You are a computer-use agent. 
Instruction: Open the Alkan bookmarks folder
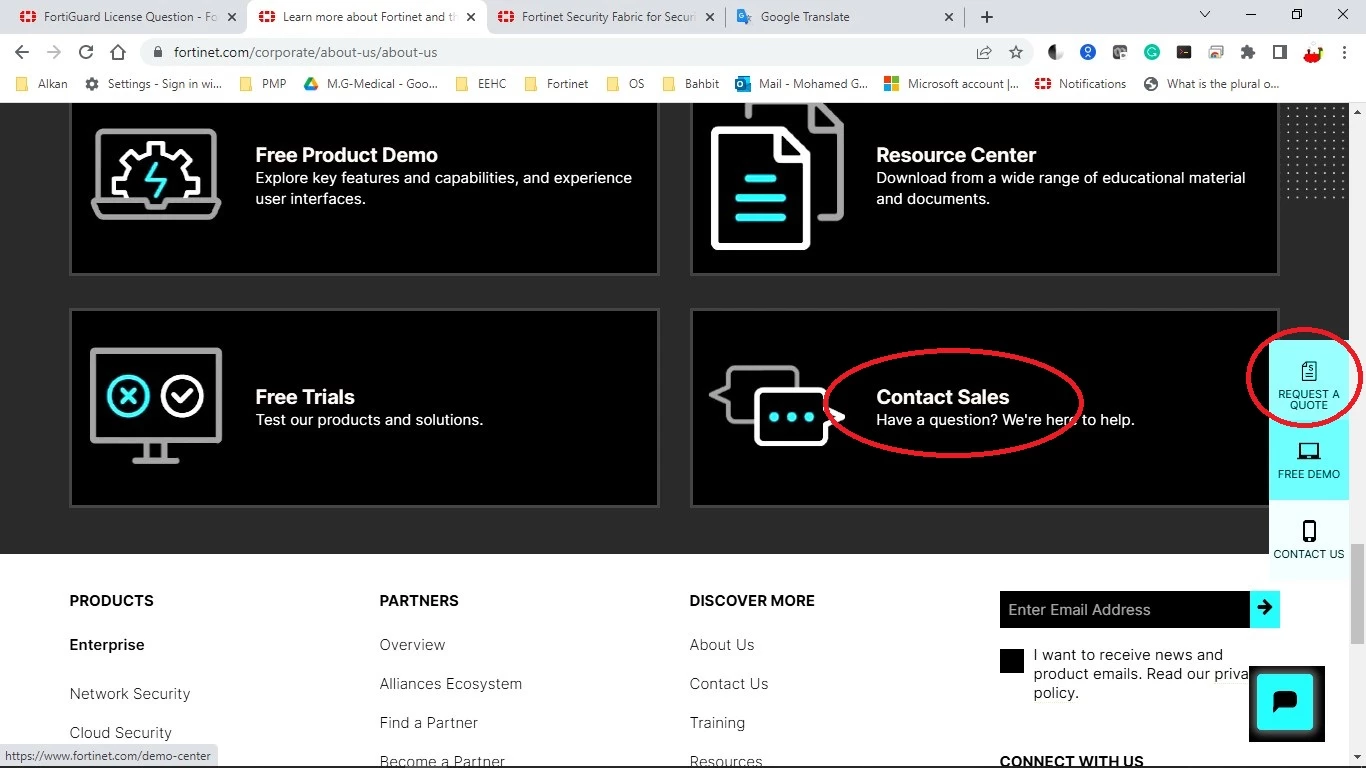coord(42,84)
